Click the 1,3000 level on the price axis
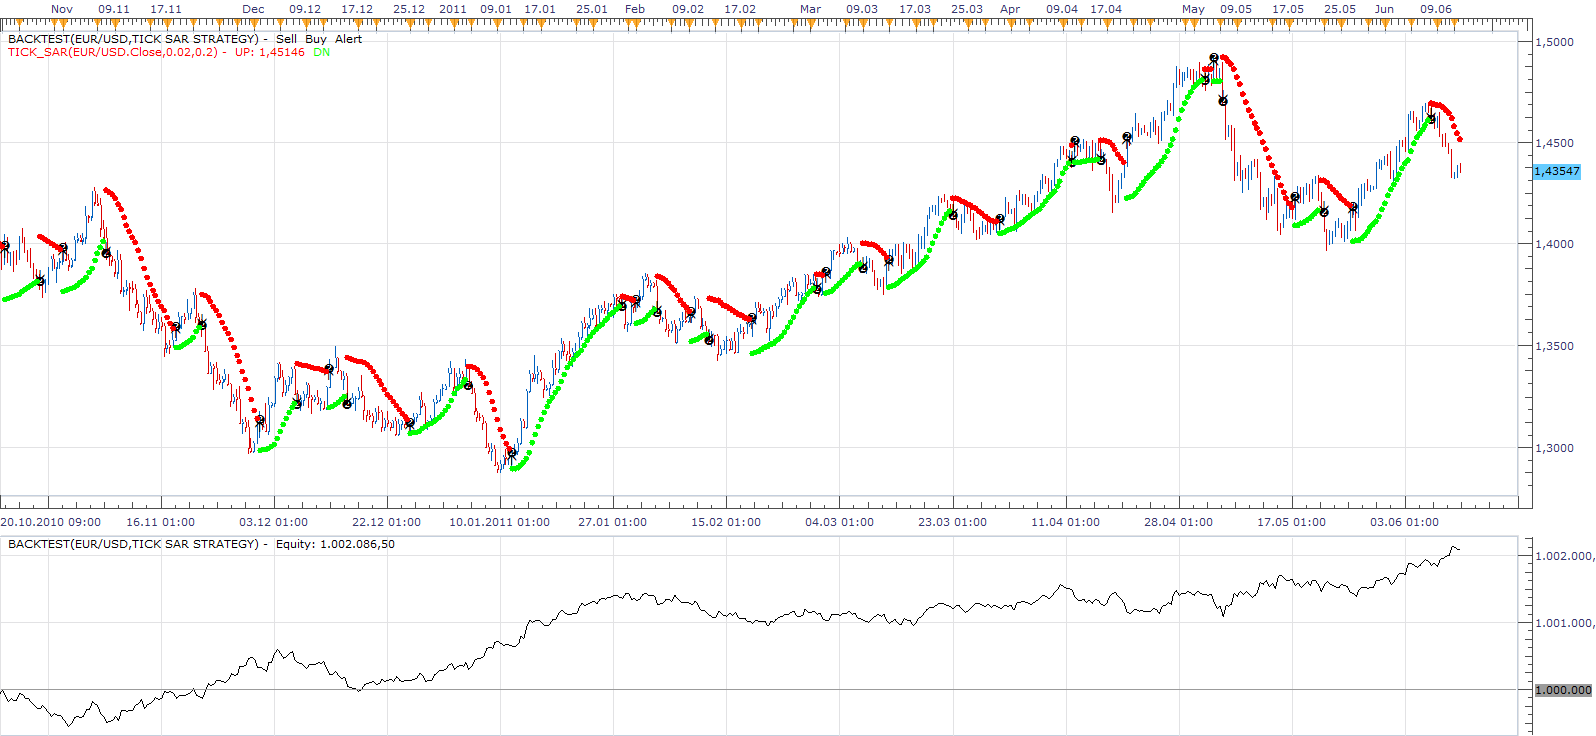Screen dimensions: 1596x736 point(1554,448)
